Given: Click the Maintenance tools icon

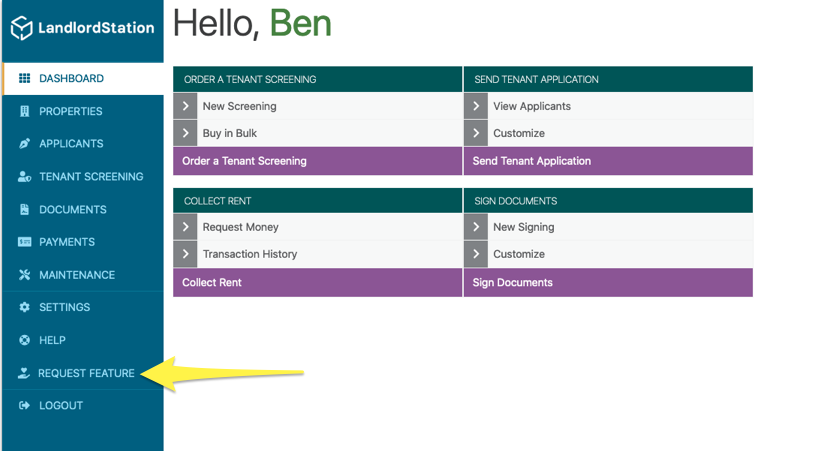Looking at the screenshot, I should [24, 275].
